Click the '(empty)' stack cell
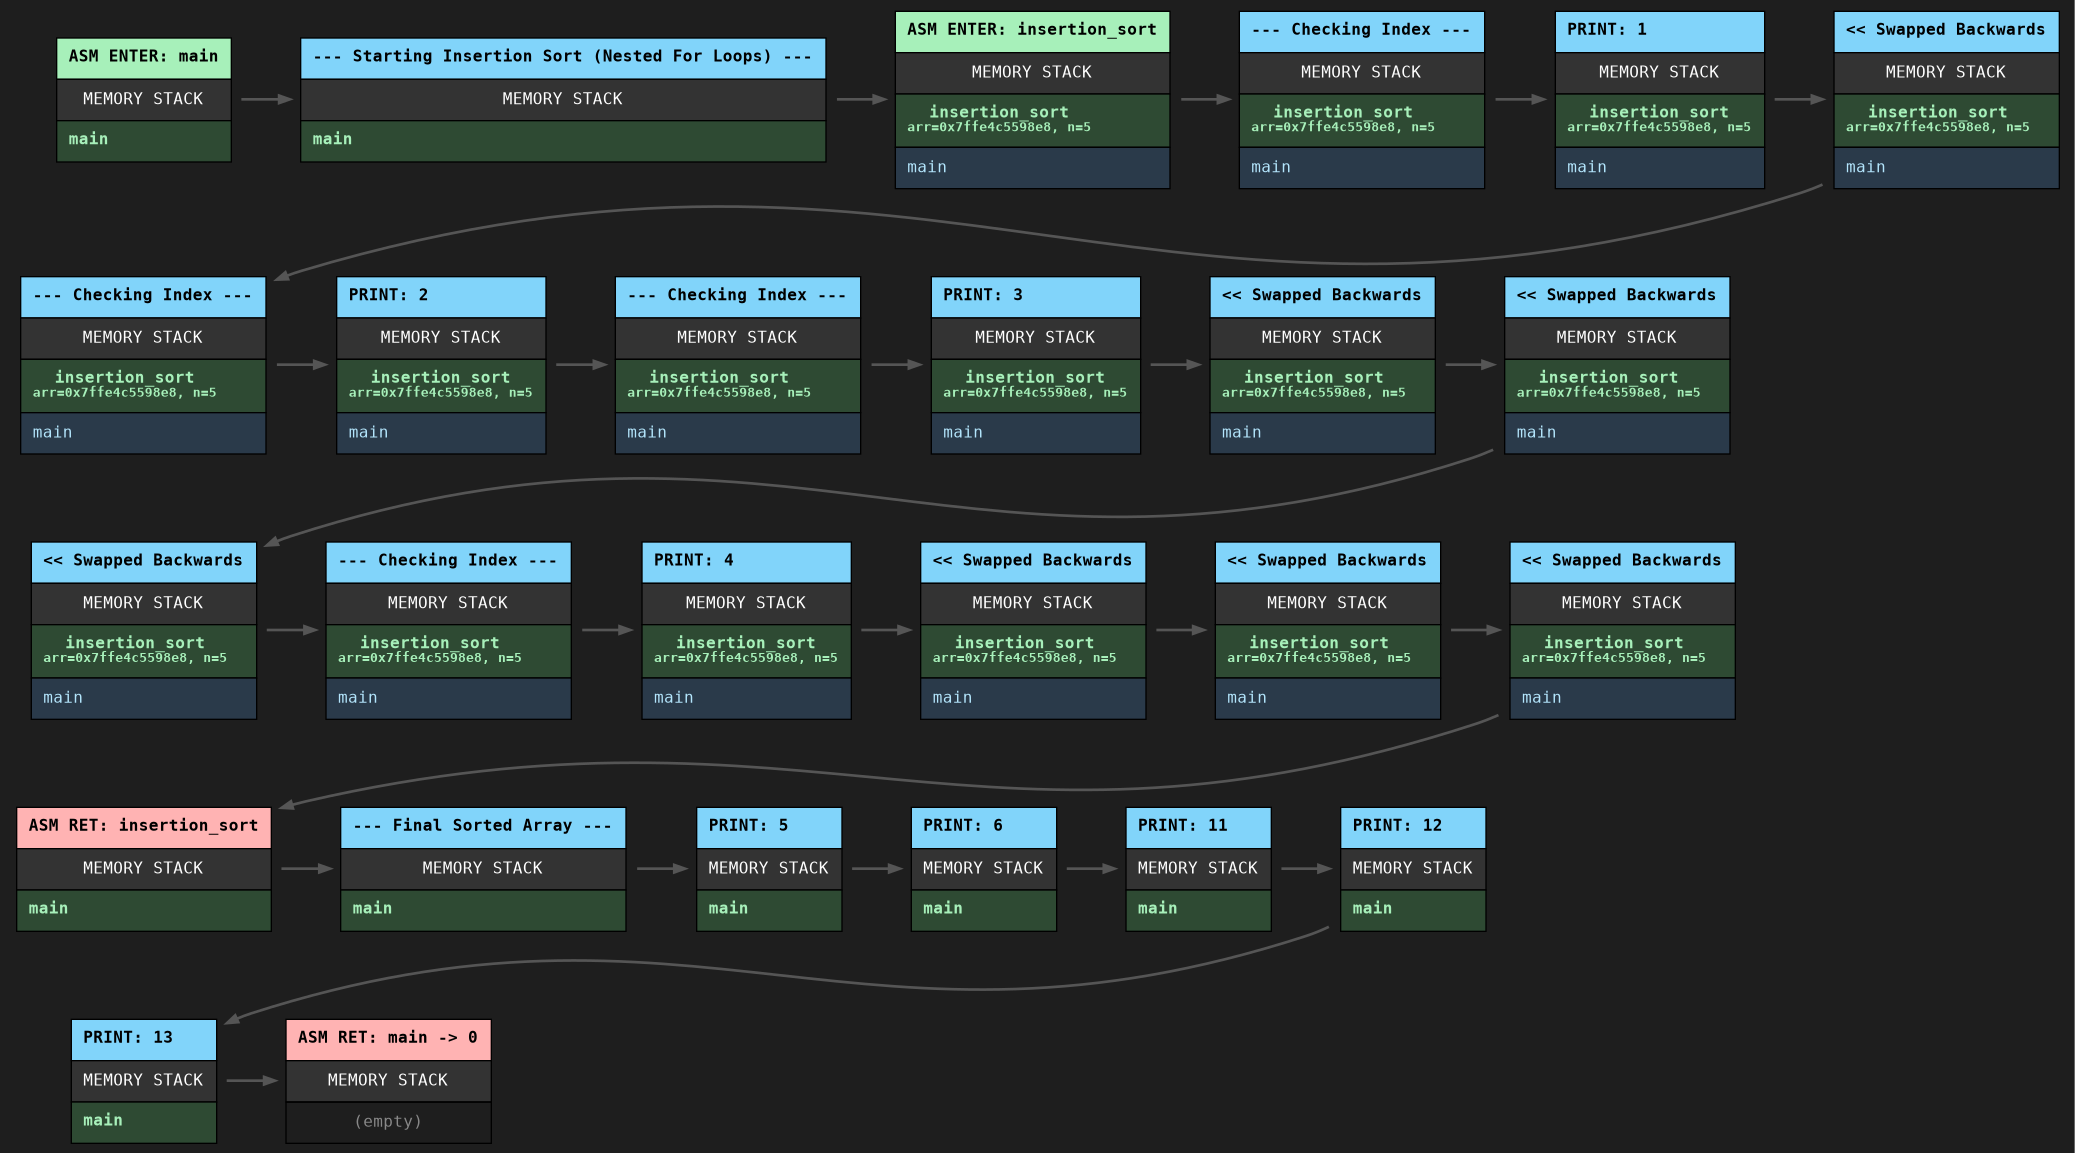This screenshot has width=2075, height=1153. tap(387, 1122)
